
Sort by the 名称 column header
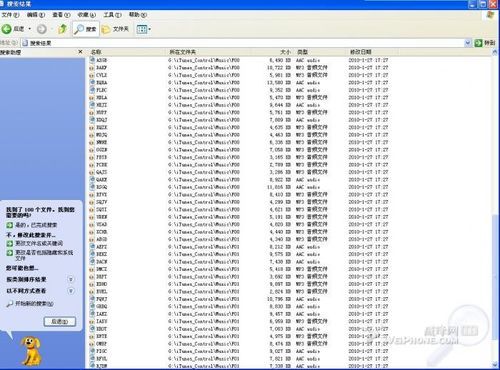128,52
